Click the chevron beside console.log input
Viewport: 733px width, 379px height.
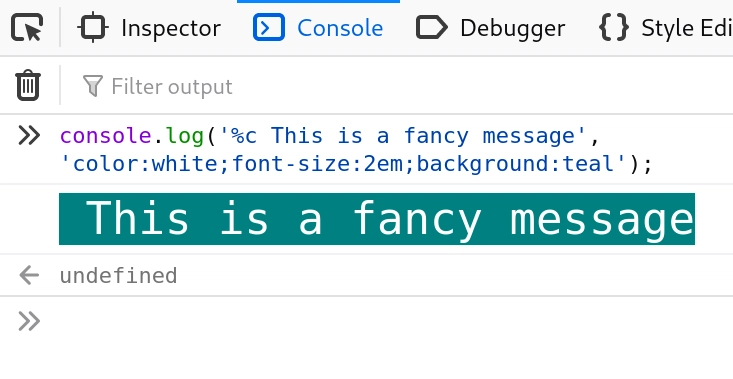[x=29, y=136]
